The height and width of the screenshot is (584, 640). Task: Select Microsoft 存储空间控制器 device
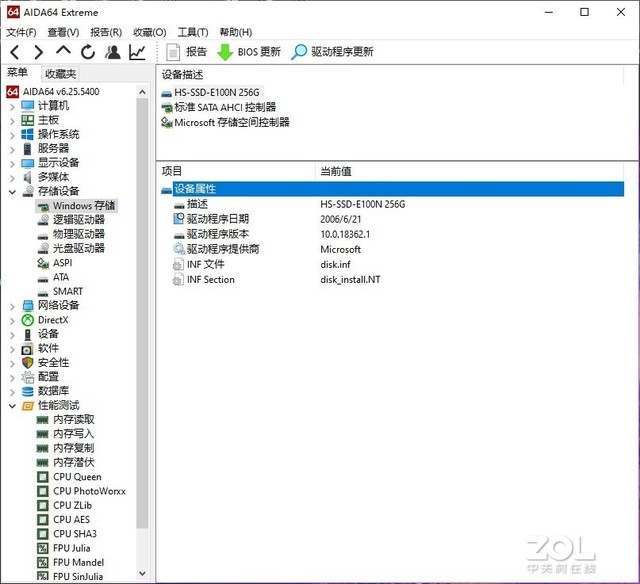pos(226,122)
